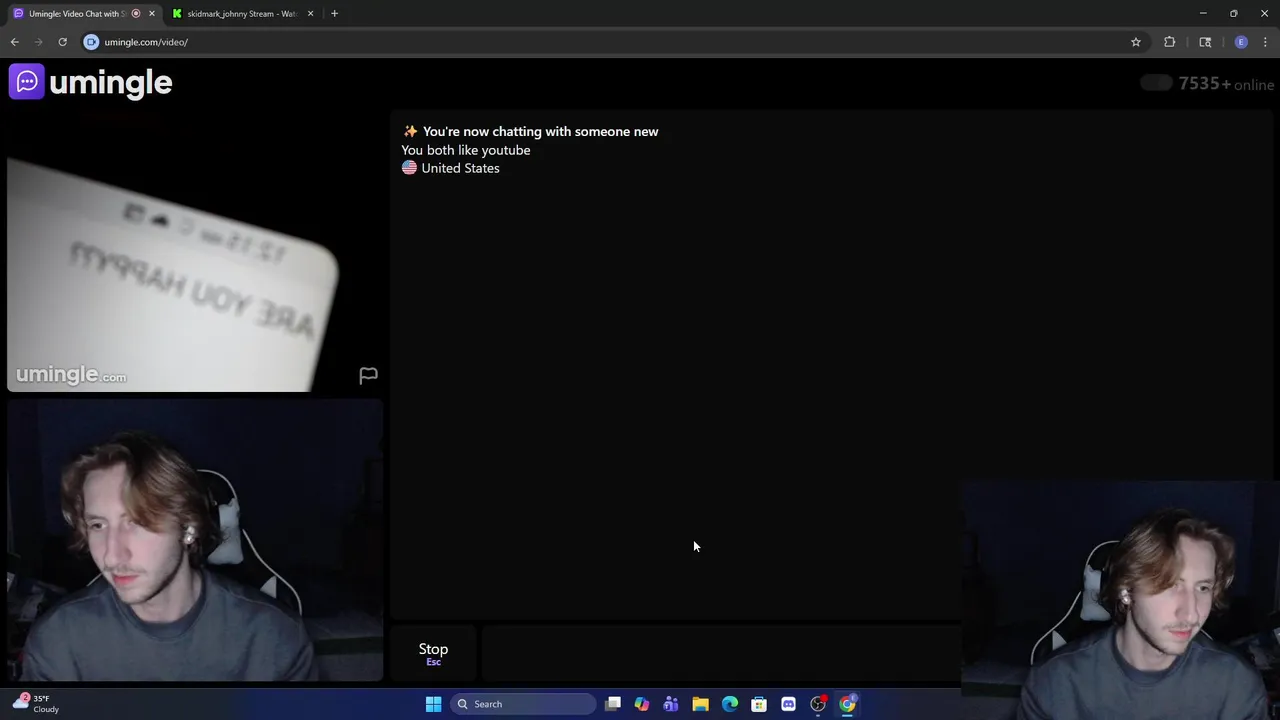Image resolution: width=1280 pixels, height=720 pixels.
Task: Focus the chat message input field
Action: 721,653
